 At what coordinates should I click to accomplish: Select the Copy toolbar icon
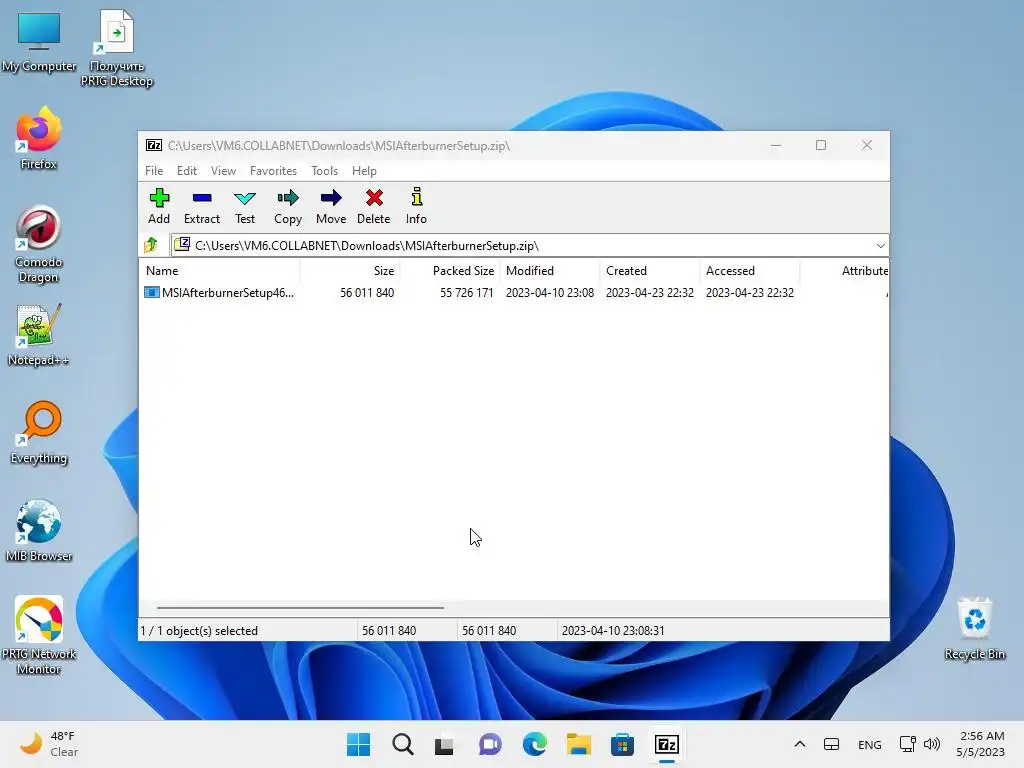pyautogui.click(x=288, y=206)
